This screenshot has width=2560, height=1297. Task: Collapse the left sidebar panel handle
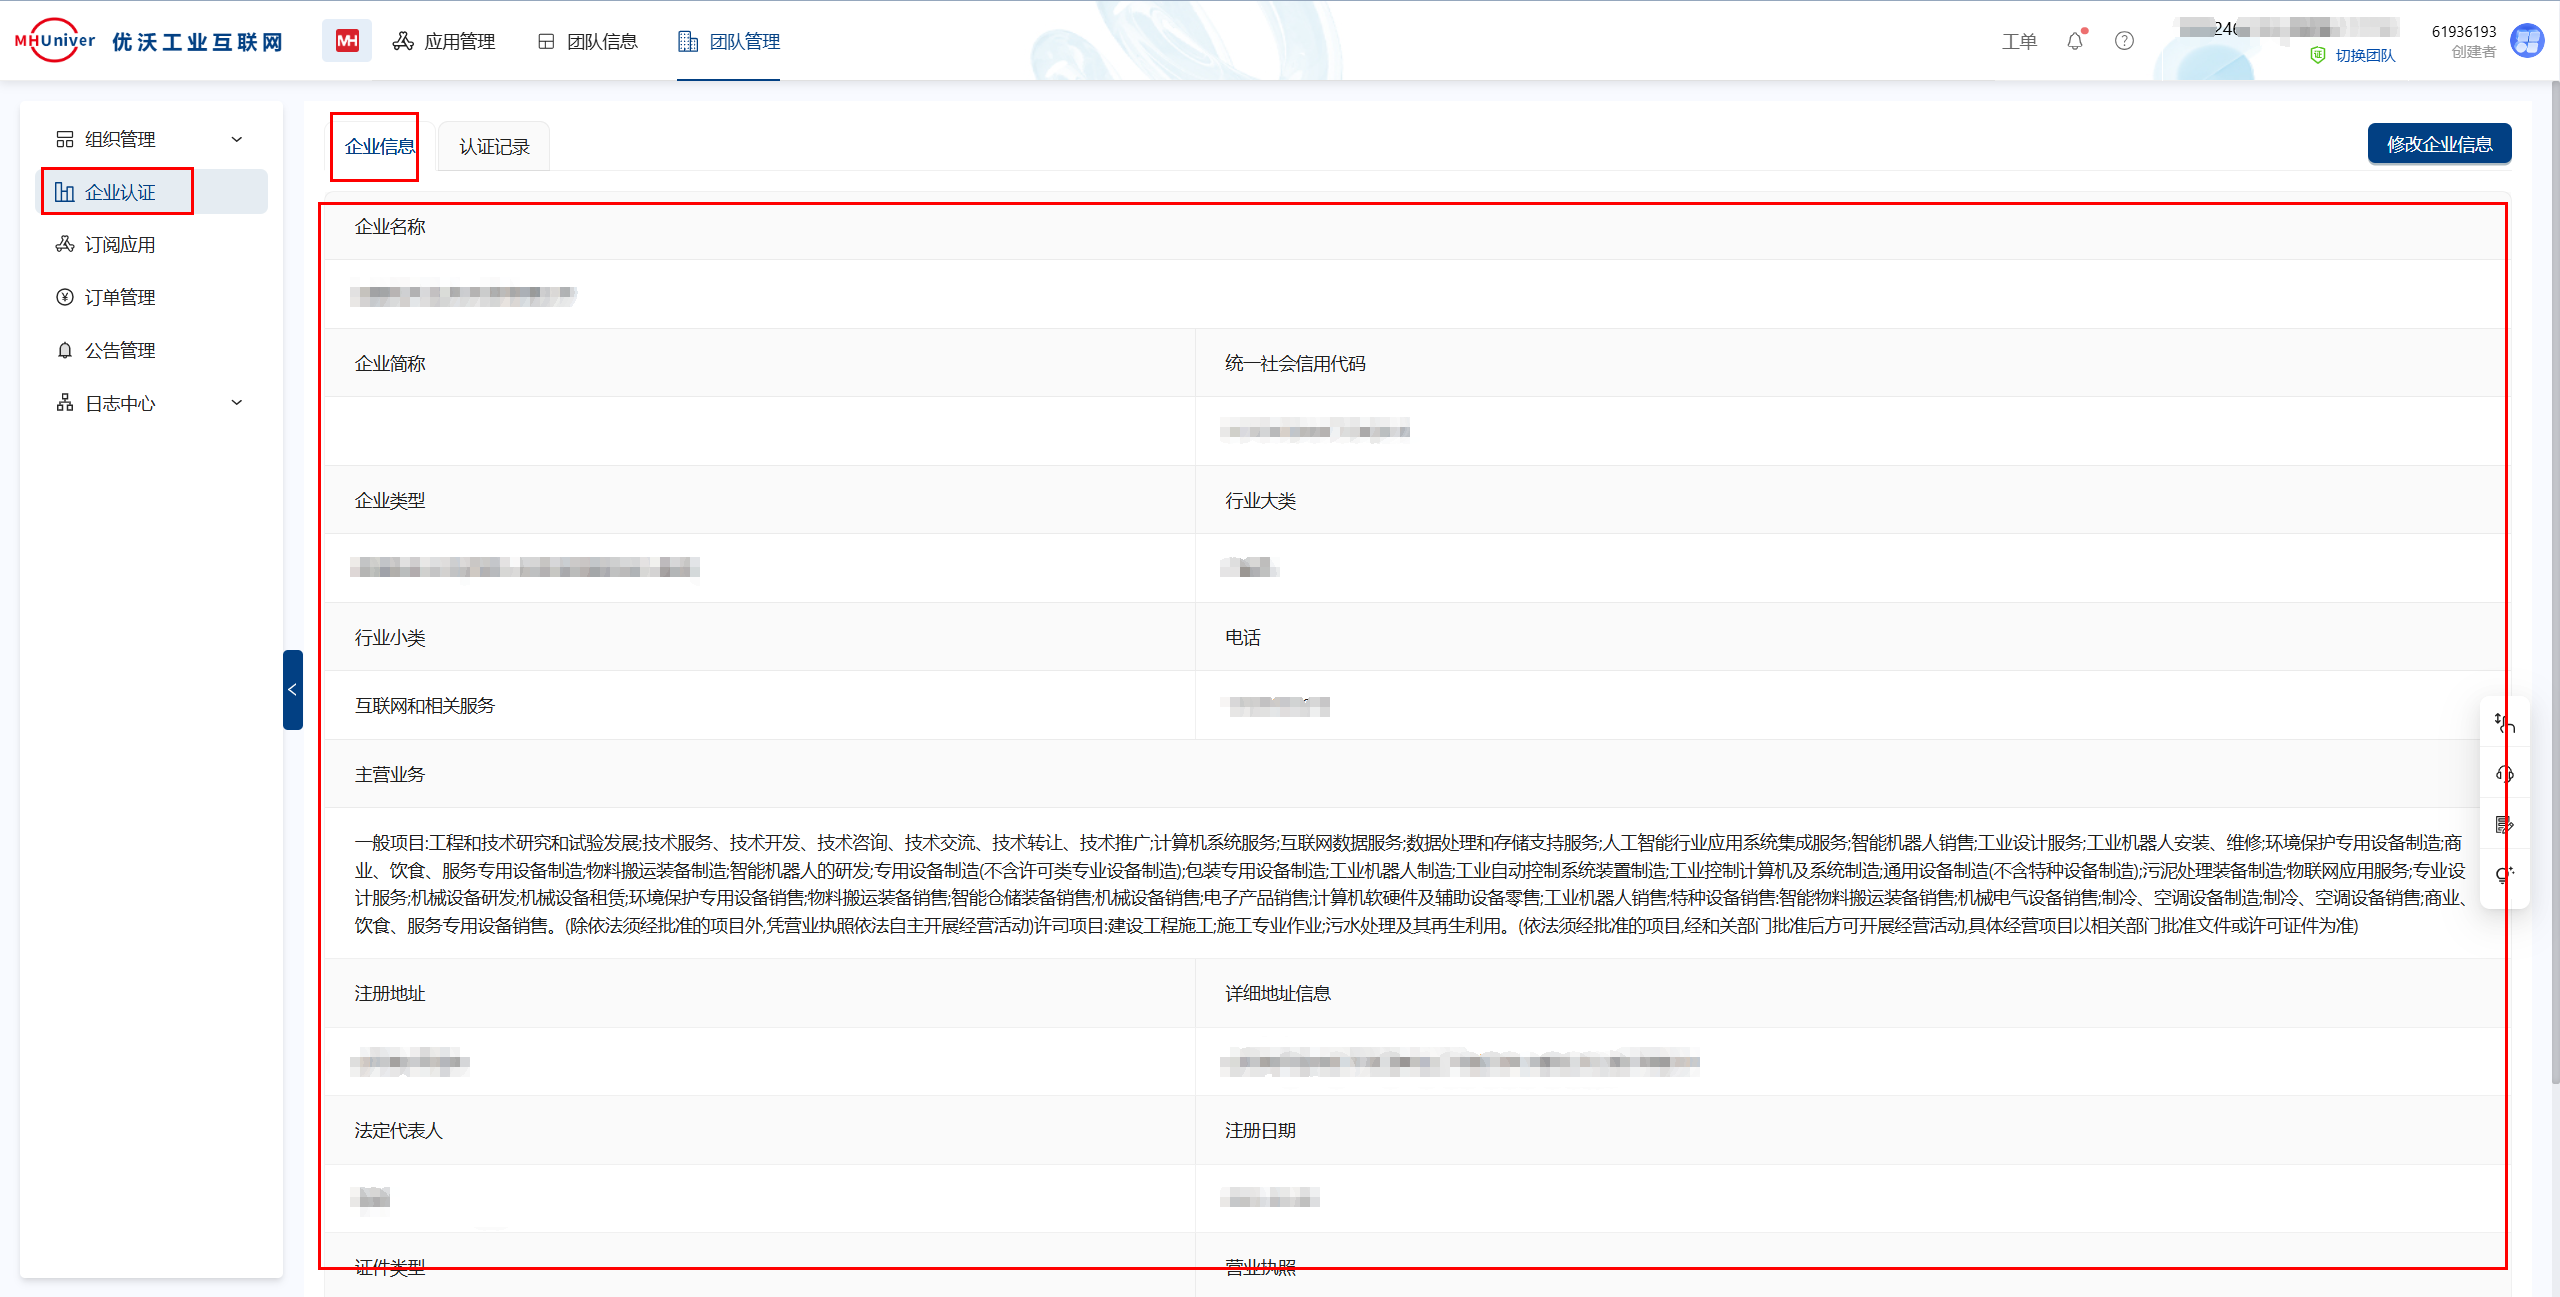pos(292,690)
